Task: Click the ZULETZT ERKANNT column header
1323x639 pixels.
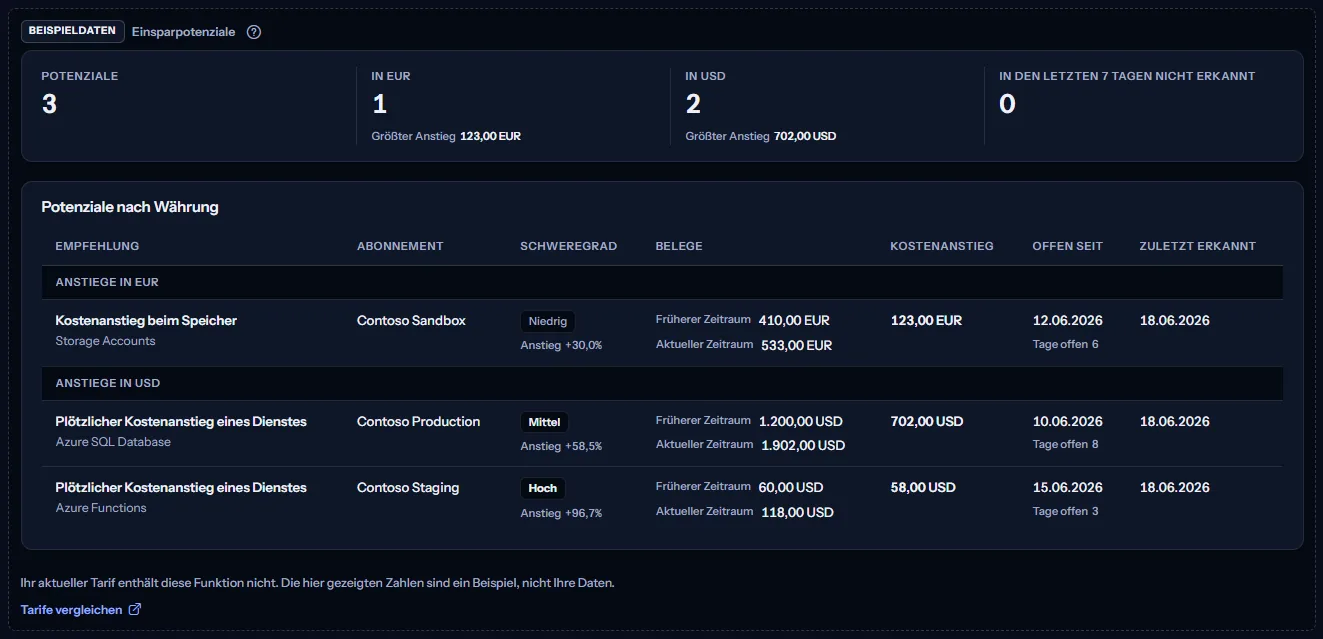Action: 1198,246
